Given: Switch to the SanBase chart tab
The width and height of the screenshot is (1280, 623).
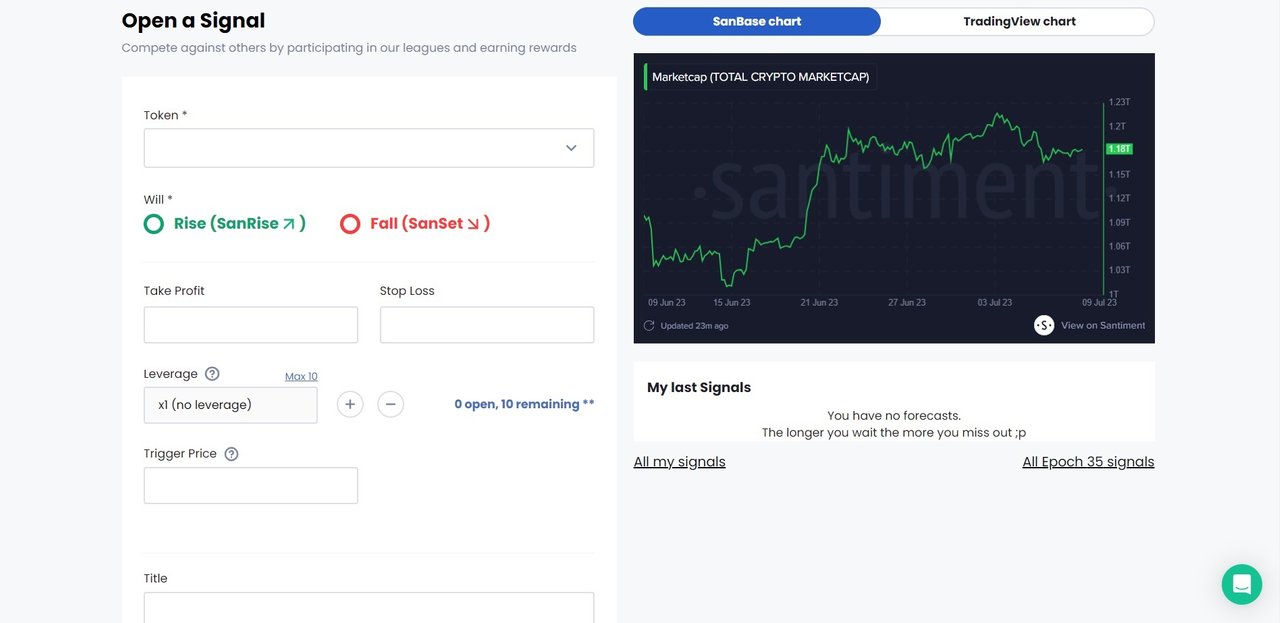Looking at the screenshot, I should point(757,21).
